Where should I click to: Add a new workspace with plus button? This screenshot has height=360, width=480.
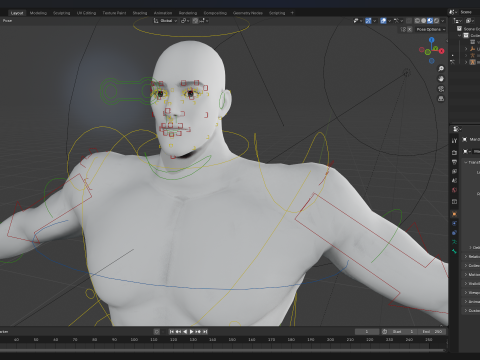click(x=292, y=13)
